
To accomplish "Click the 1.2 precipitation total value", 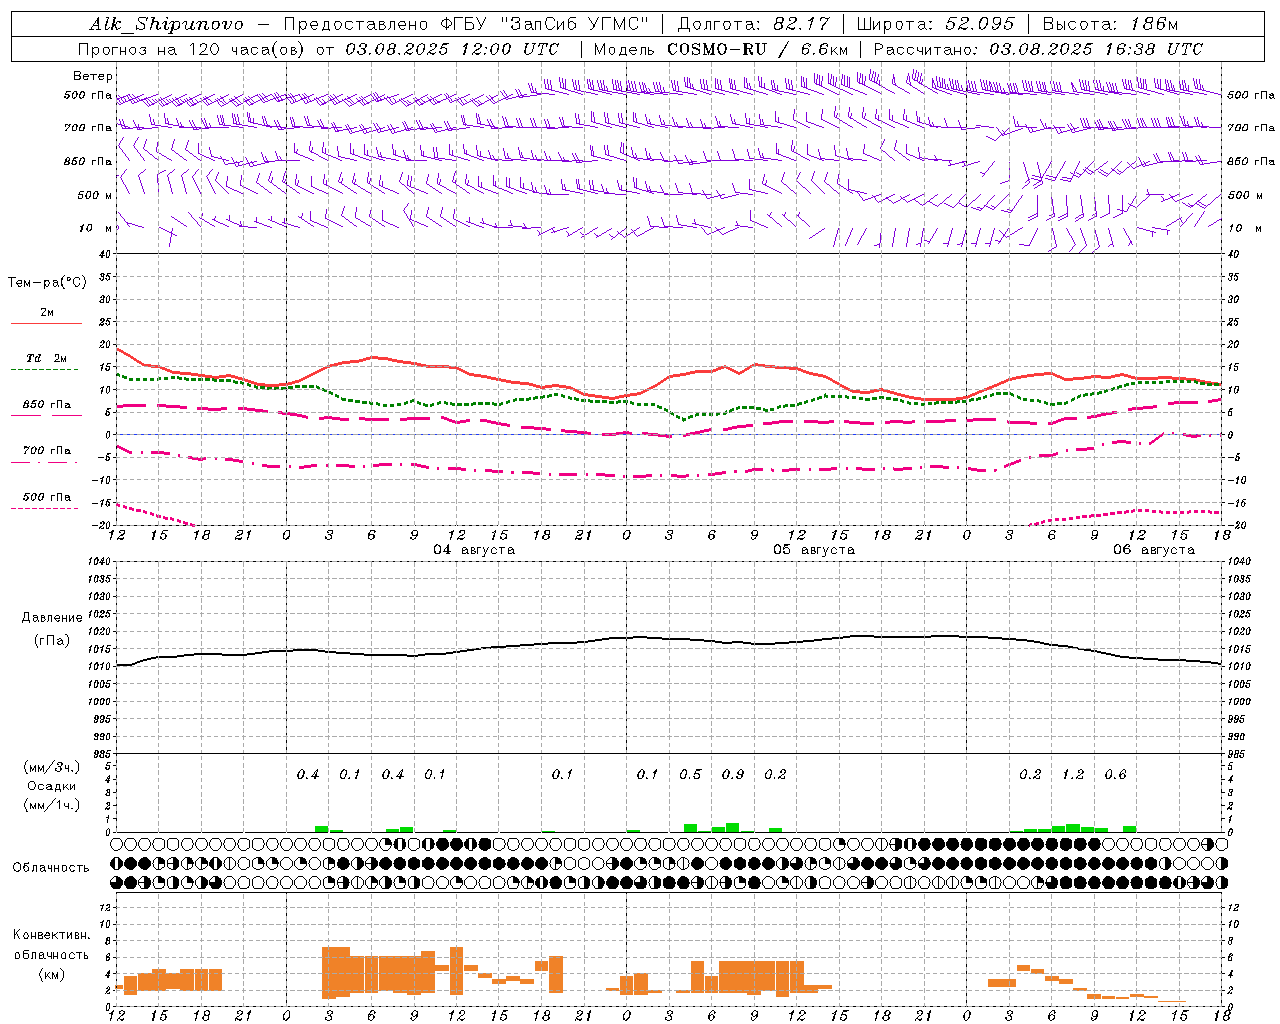I will click(1073, 775).
